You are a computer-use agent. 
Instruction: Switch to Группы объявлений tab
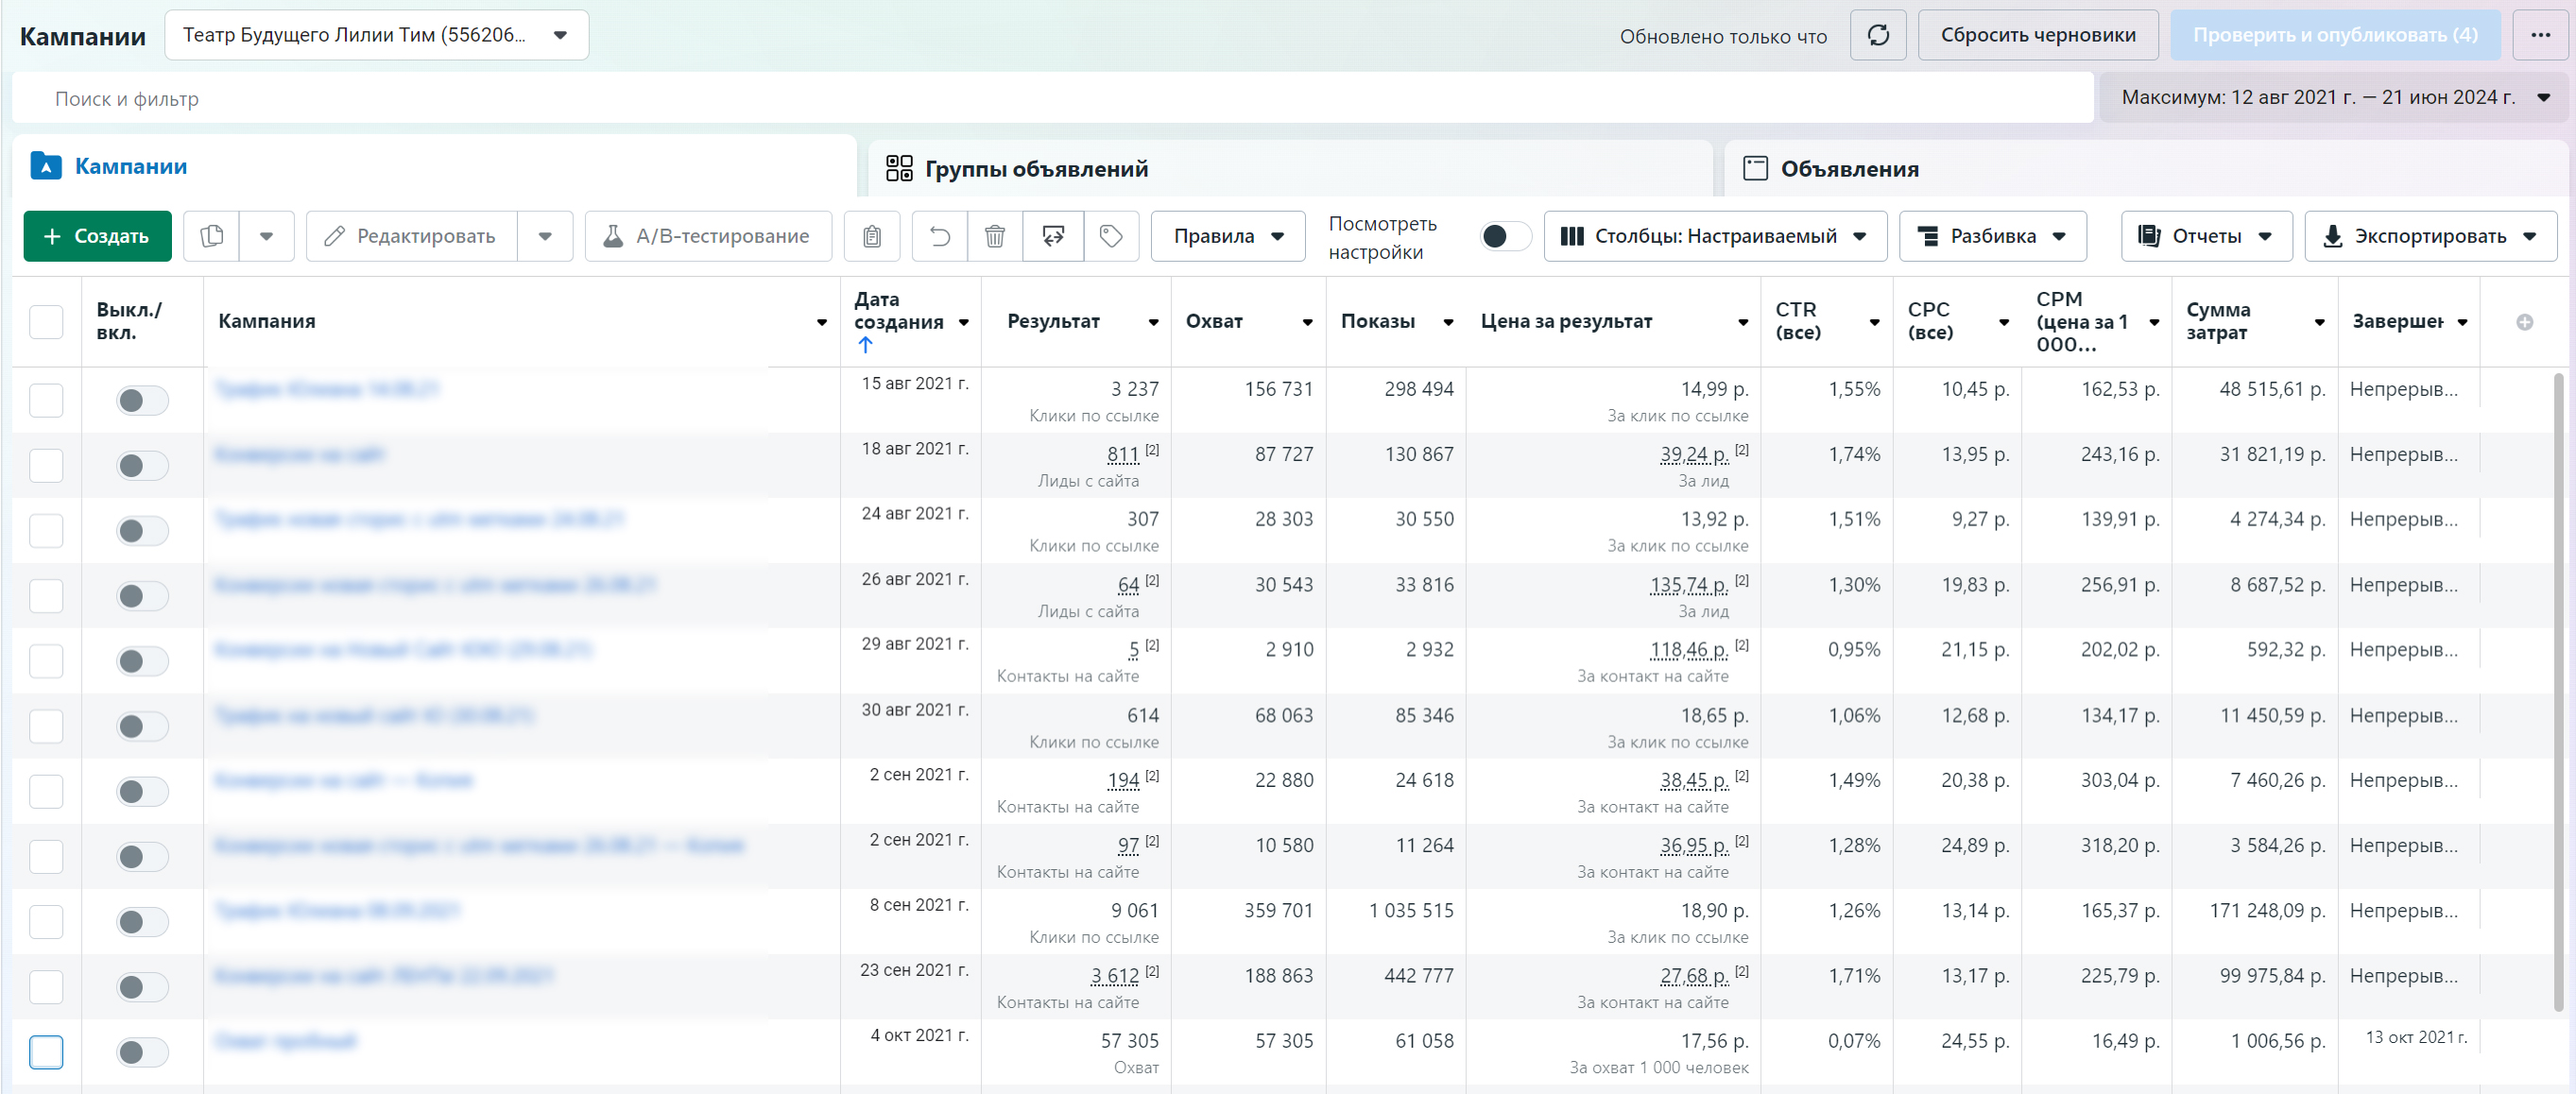tap(1035, 169)
